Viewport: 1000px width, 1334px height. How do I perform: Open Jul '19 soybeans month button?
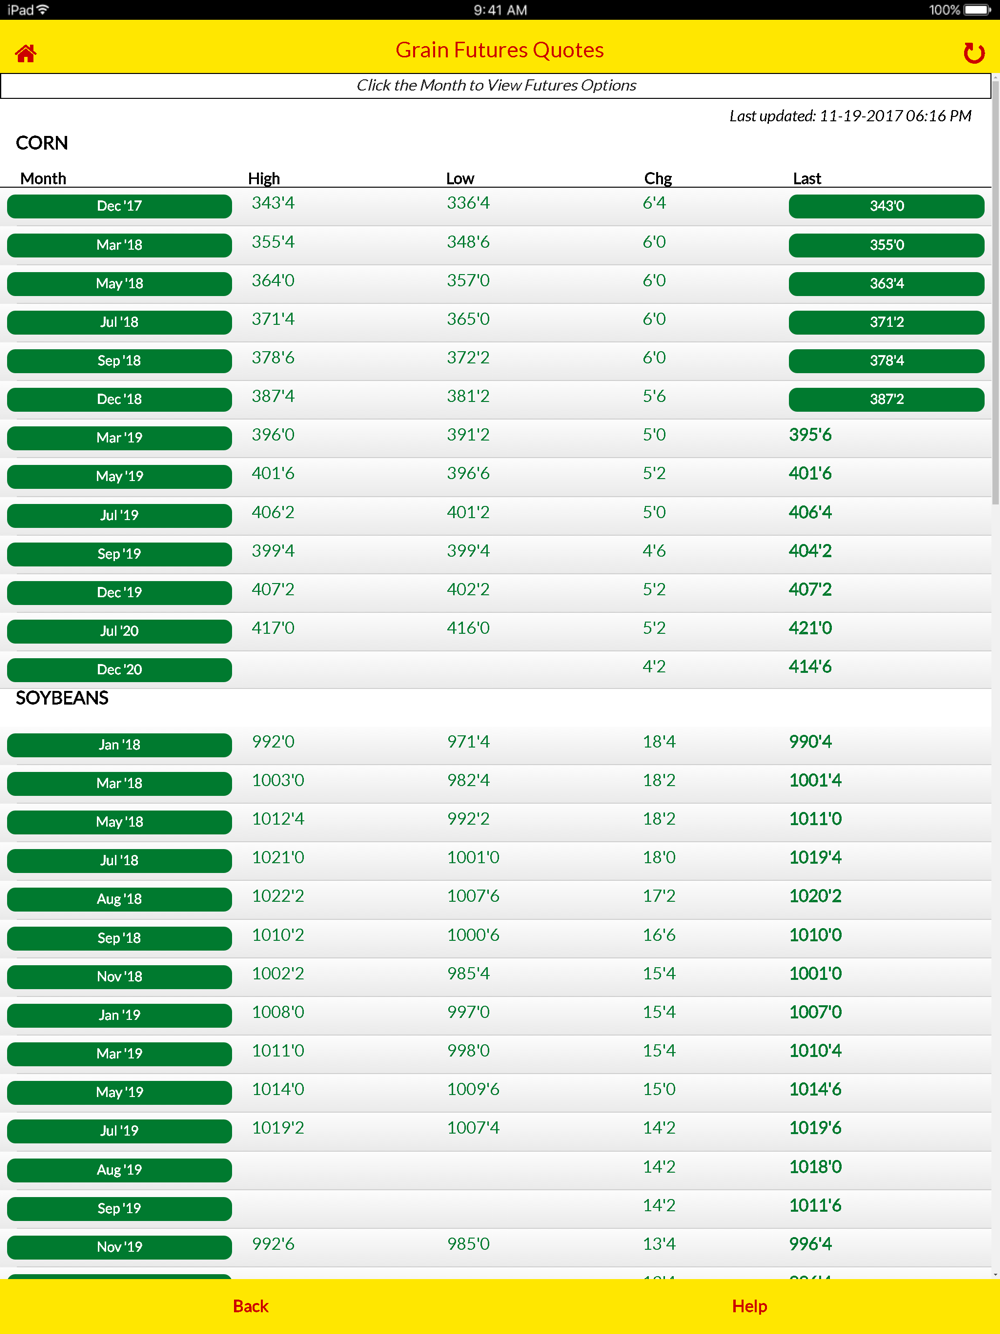[x=119, y=1131]
